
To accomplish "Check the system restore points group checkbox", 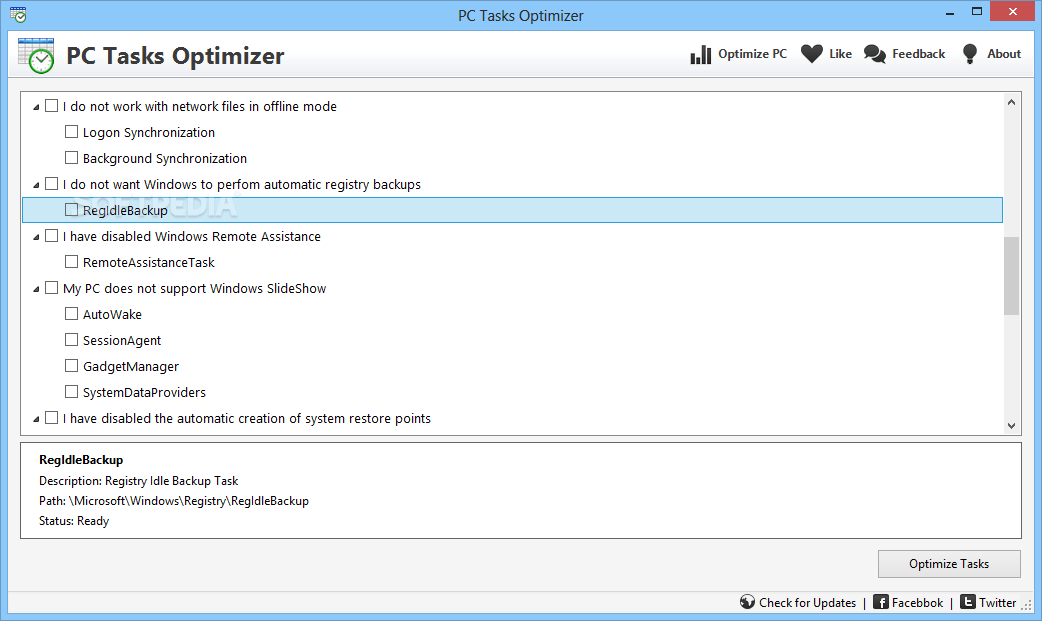I will (51, 418).
